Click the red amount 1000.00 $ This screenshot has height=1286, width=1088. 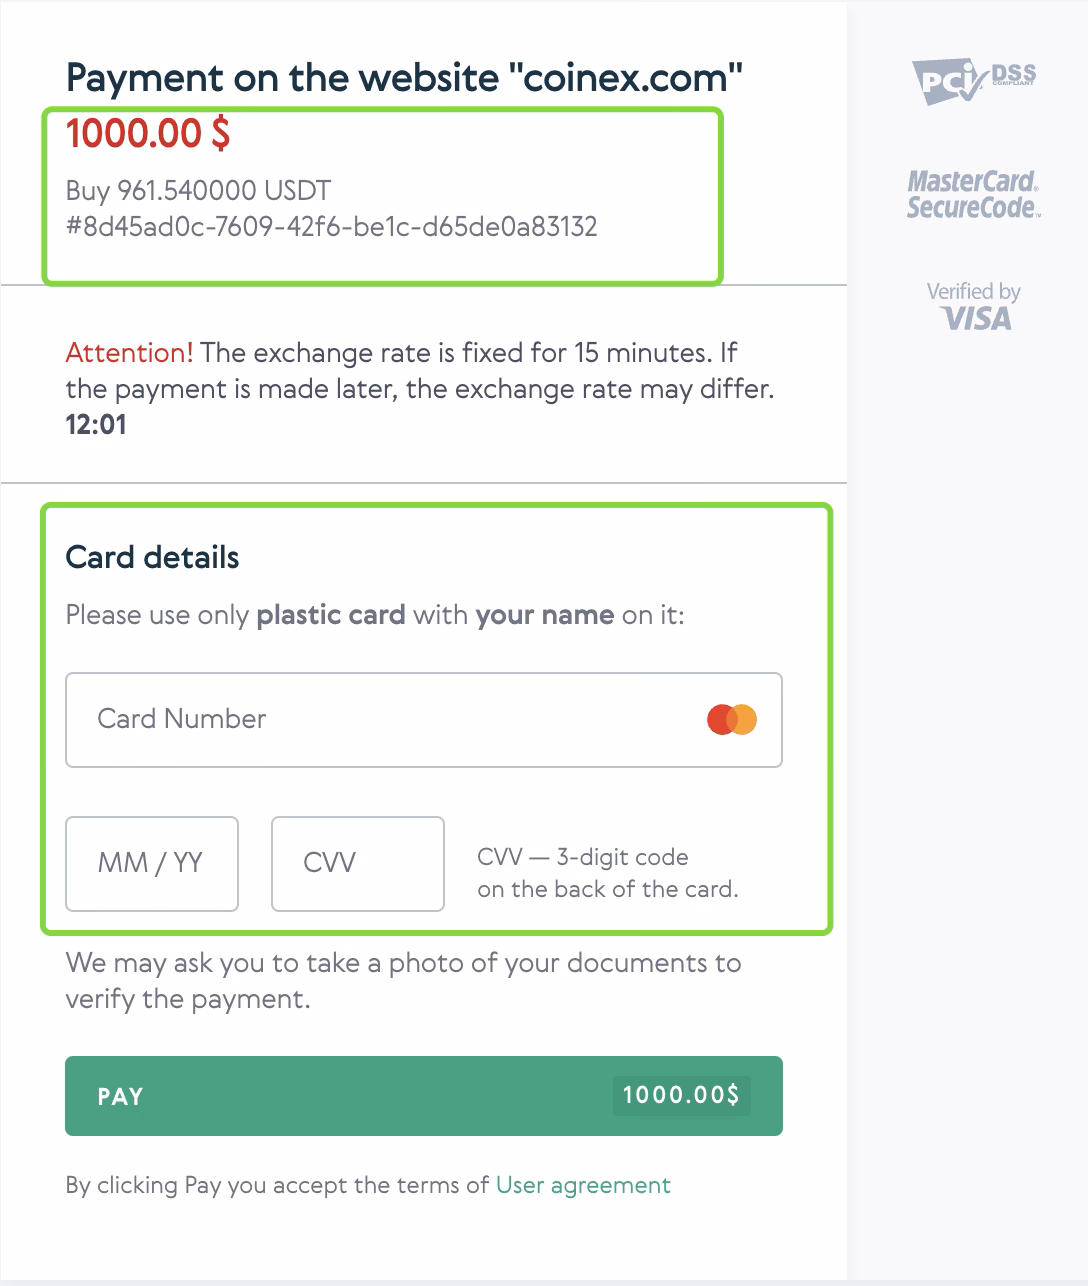146,133
